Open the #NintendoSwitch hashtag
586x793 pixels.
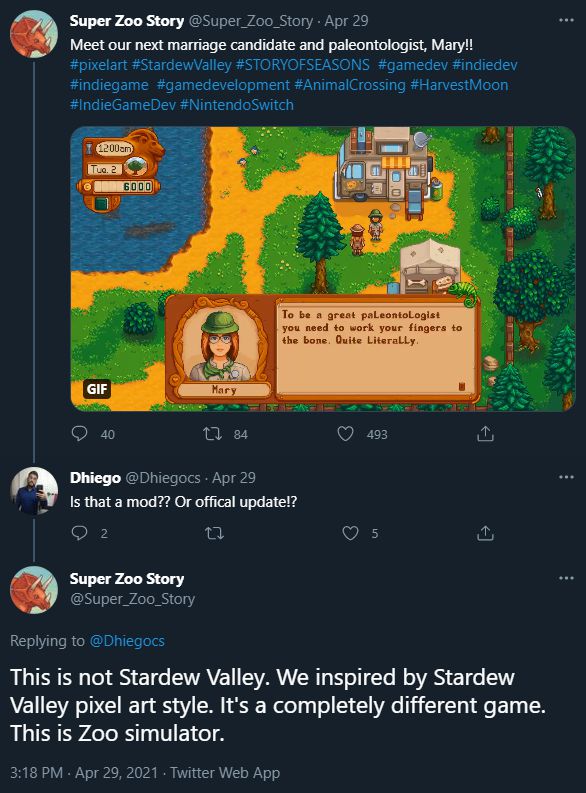pos(236,105)
